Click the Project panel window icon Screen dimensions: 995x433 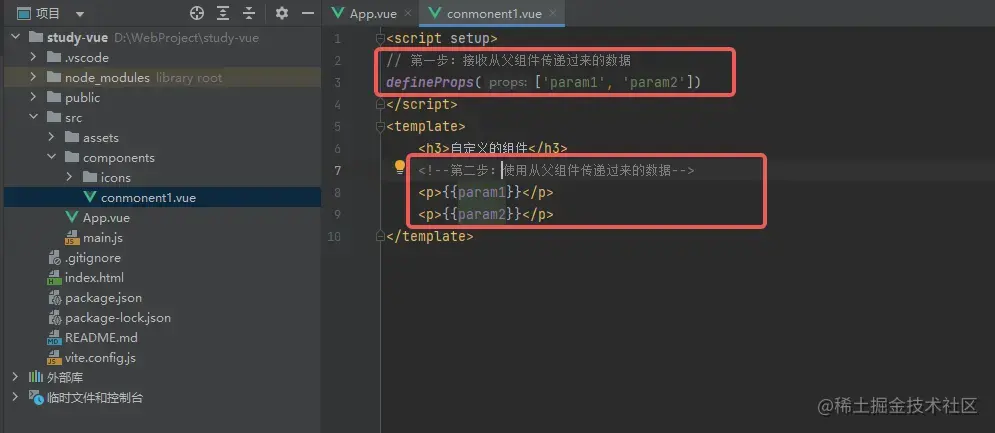click(x=23, y=13)
